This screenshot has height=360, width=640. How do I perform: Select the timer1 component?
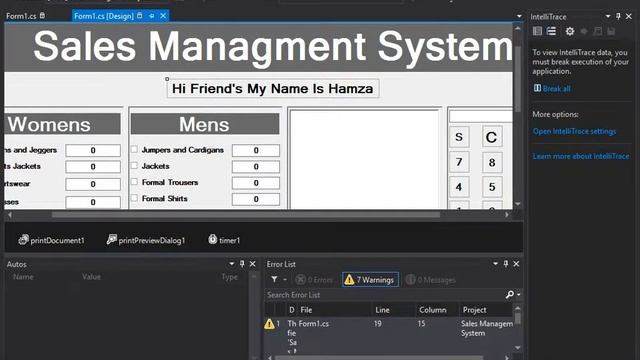pyautogui.click(x=224, y=240)
